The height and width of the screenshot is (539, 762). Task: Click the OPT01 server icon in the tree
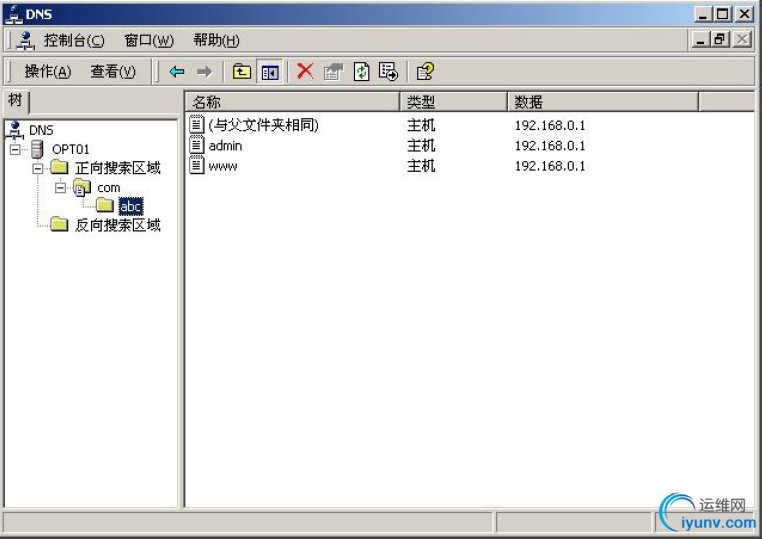tap(37, 149)
